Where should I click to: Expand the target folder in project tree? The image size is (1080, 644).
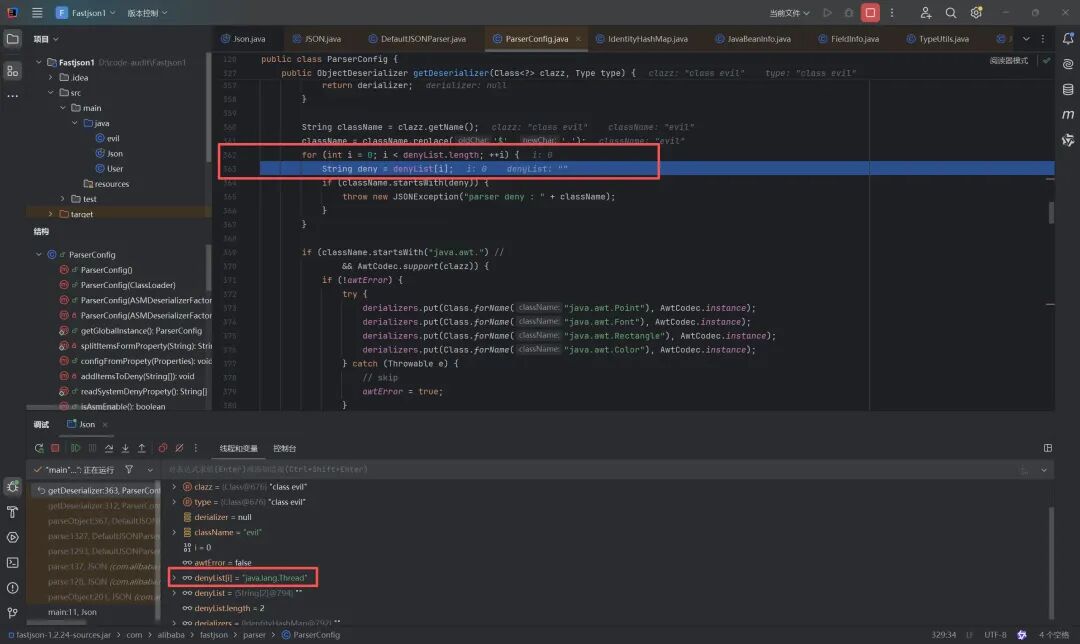click(x=51, y=214)
